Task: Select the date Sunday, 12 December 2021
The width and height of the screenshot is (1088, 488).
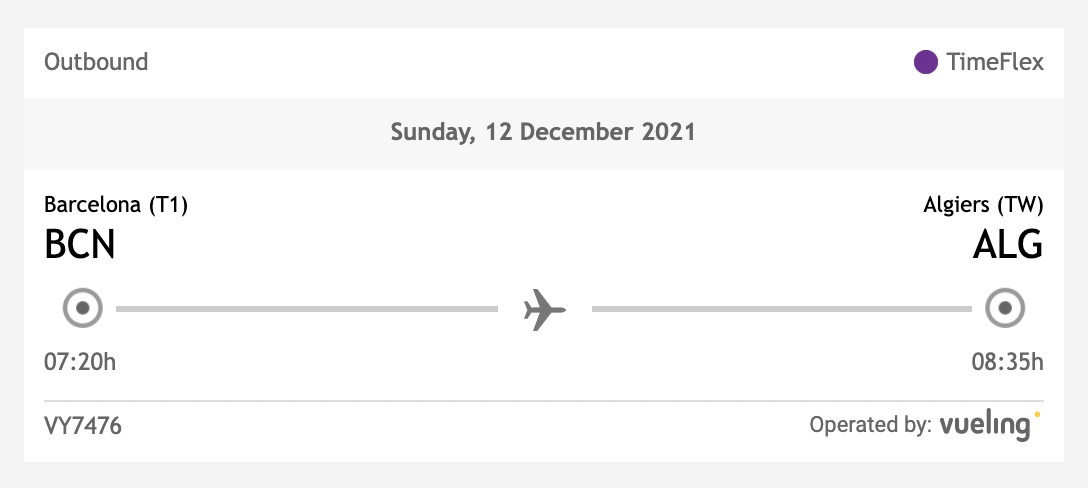Action: coord(543,131)
